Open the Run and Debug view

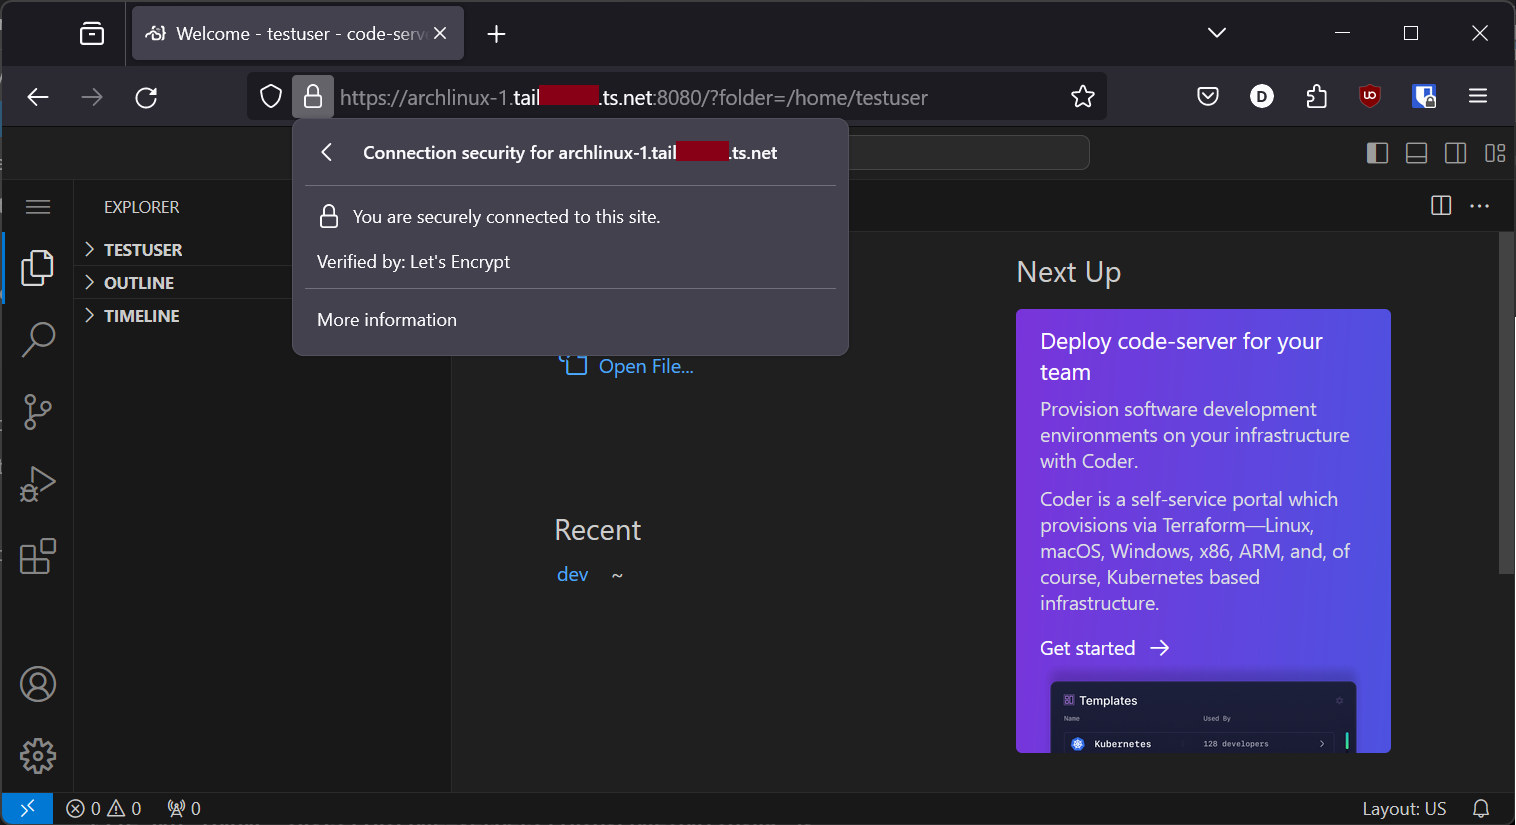tap(37, 483)
